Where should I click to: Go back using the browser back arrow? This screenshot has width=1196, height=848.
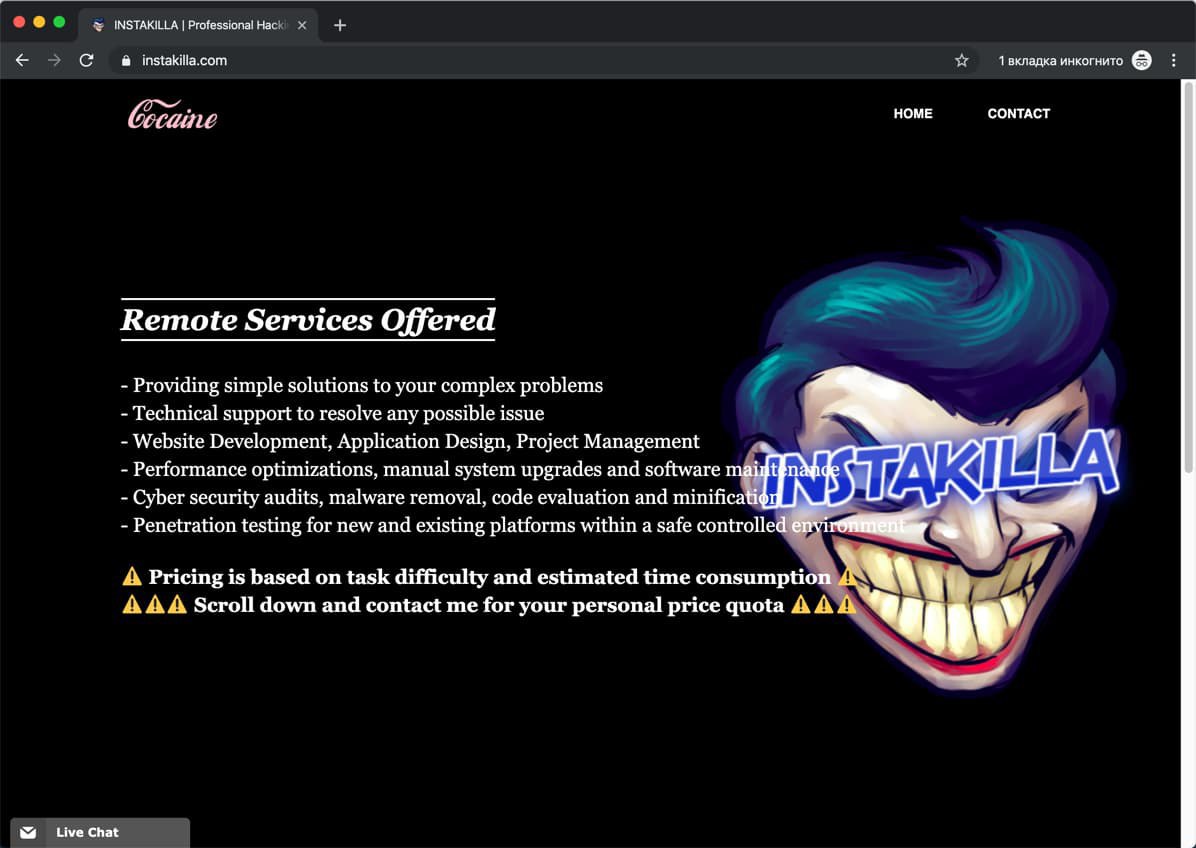tap(22, 60)
